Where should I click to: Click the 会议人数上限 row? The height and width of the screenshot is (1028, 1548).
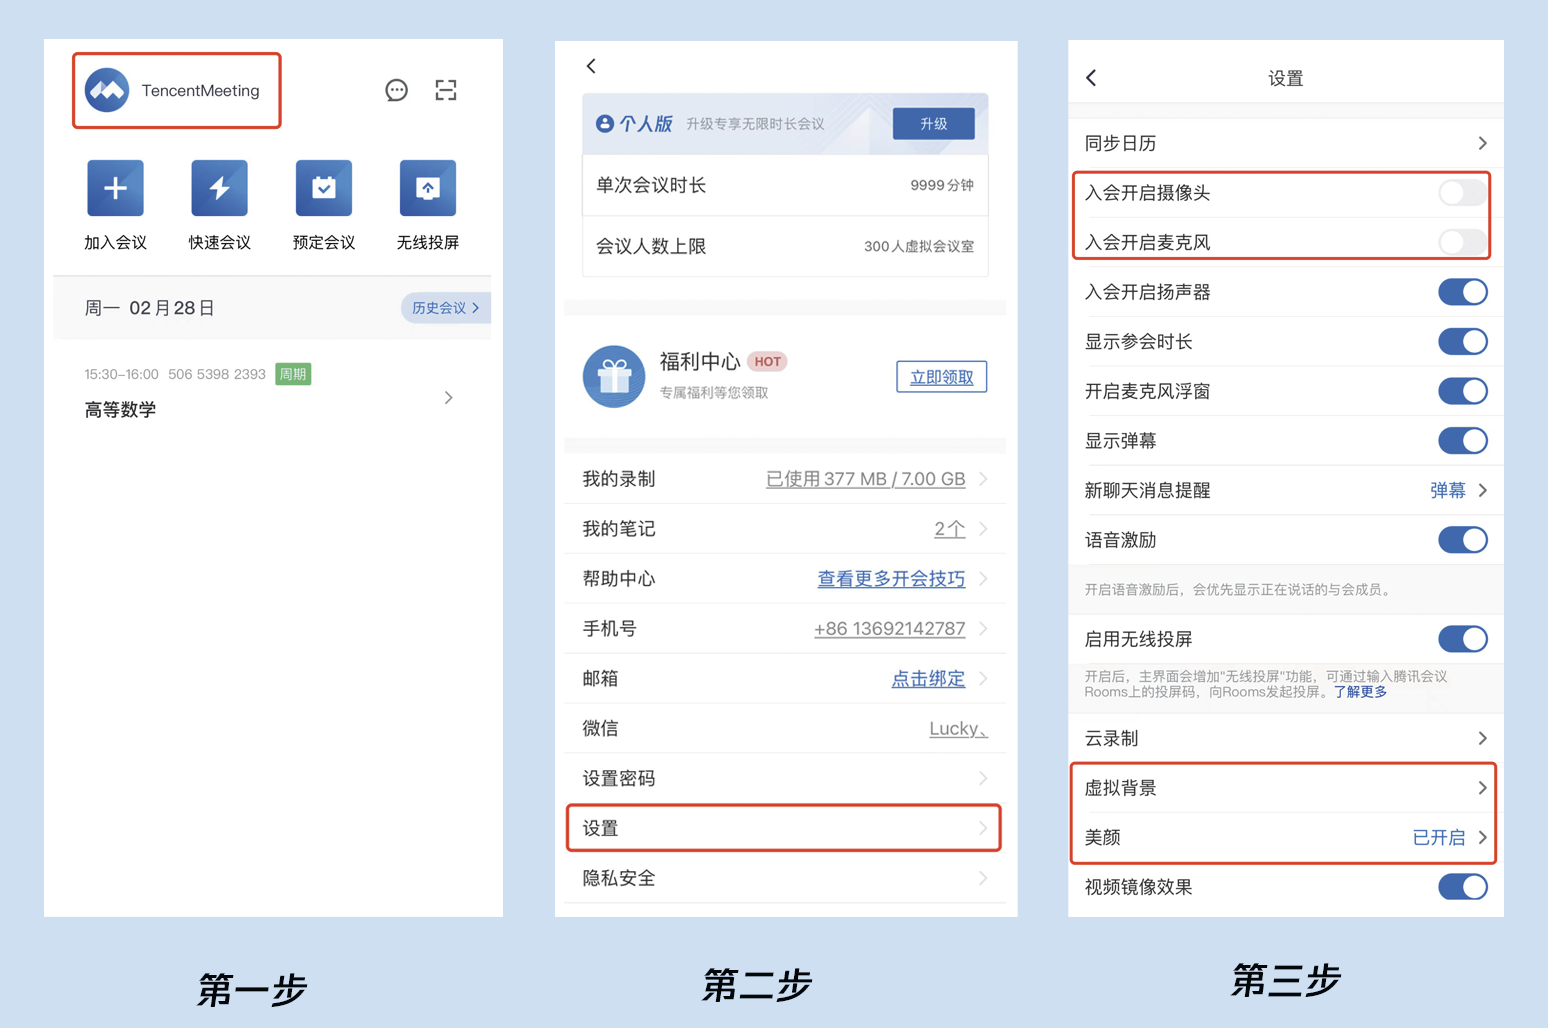(x=785, y=246)
